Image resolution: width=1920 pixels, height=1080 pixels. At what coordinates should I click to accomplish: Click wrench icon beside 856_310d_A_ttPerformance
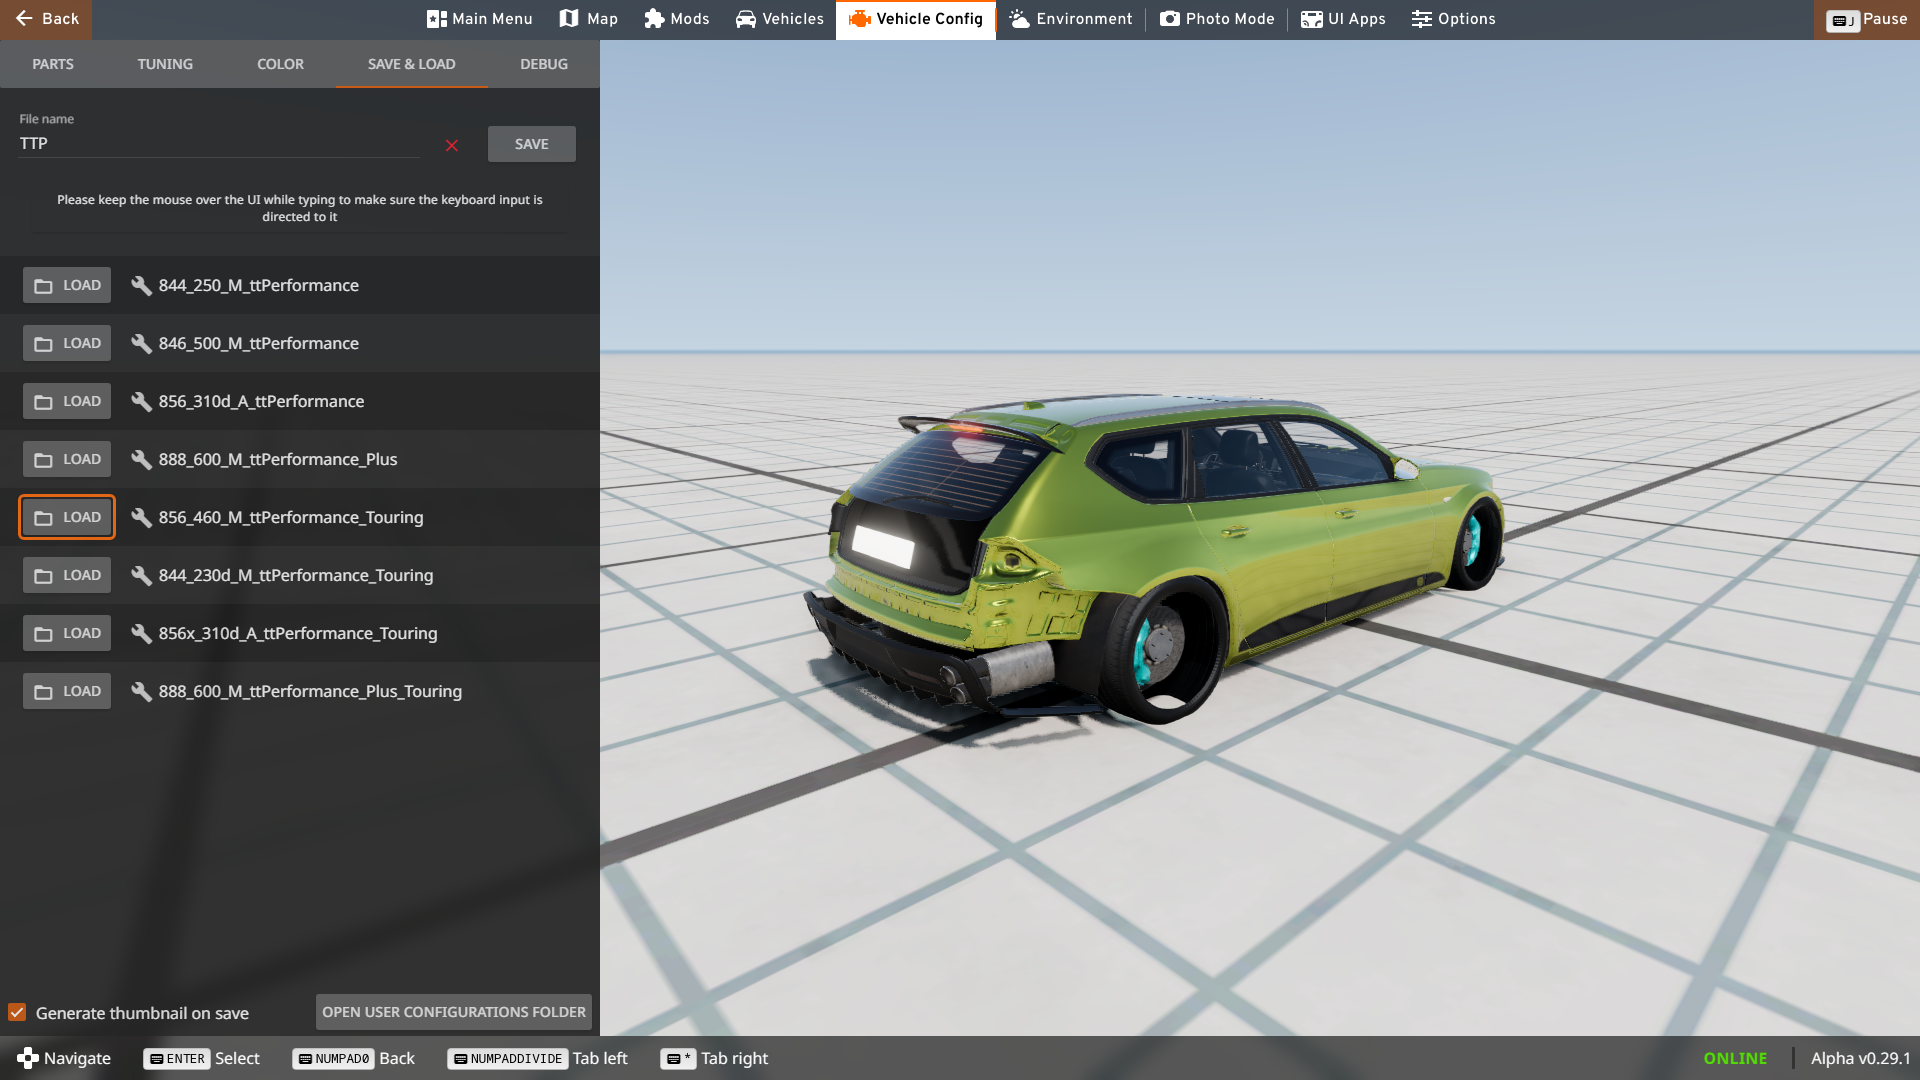click(141, 402)
